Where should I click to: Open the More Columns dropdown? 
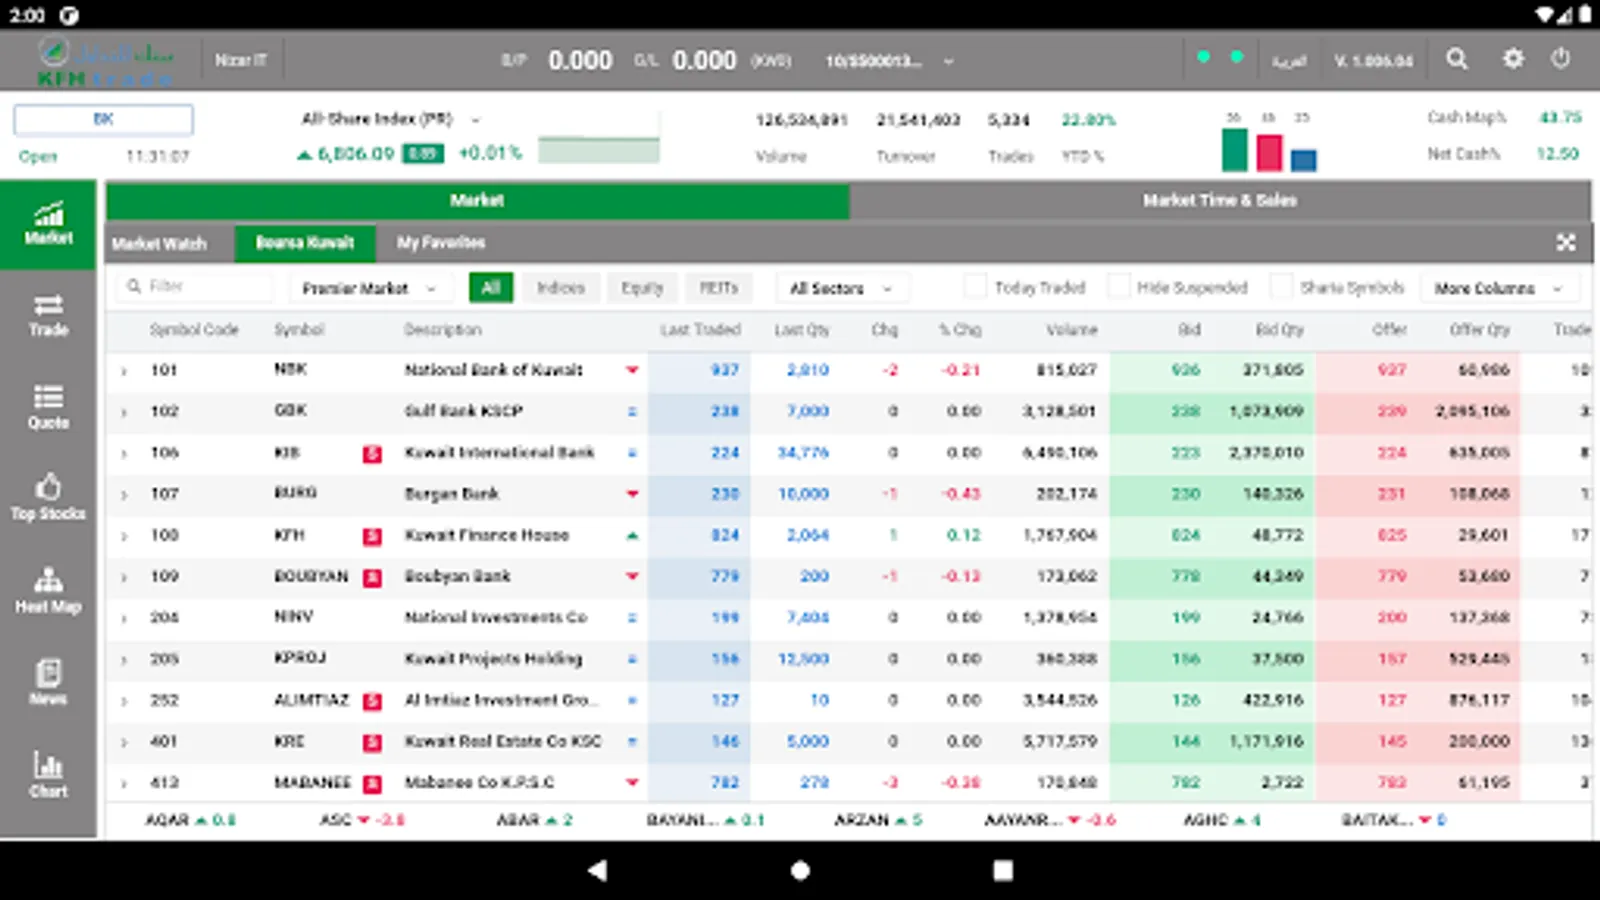(1499, 288)
